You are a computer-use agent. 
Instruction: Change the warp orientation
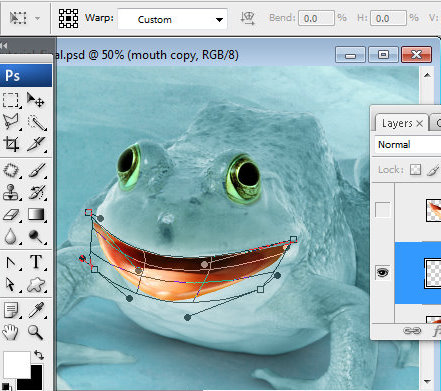tap(248, 18)
